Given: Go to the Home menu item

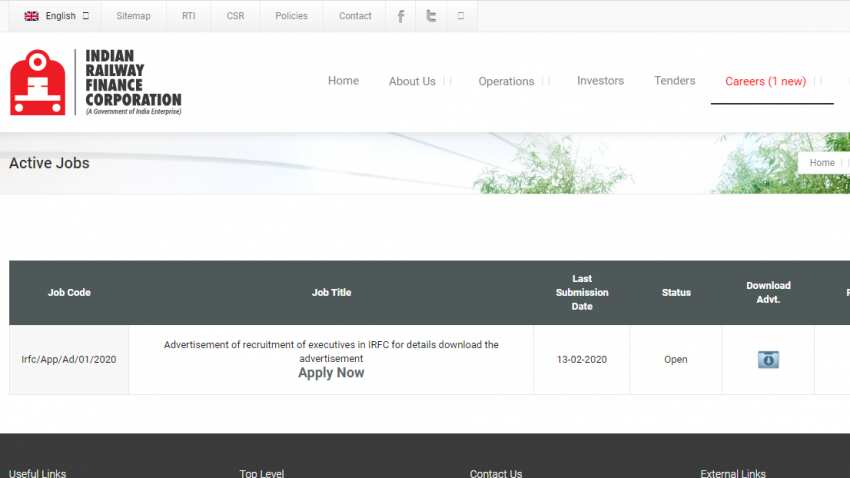Looking at the screenshot, I should (343, 81).
